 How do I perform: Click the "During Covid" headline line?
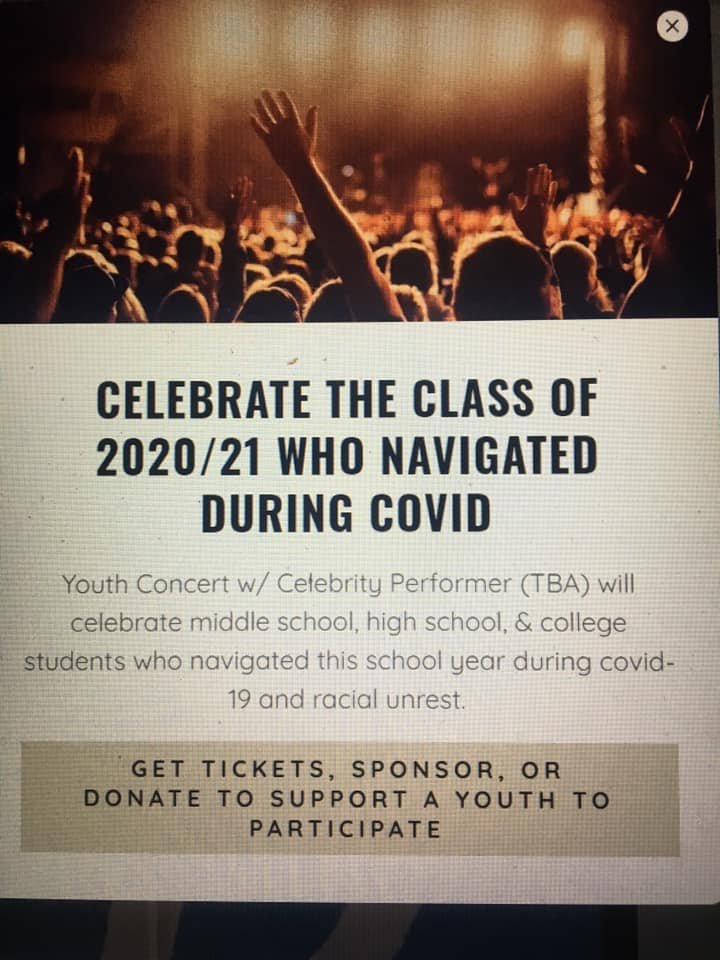(346, 513)
